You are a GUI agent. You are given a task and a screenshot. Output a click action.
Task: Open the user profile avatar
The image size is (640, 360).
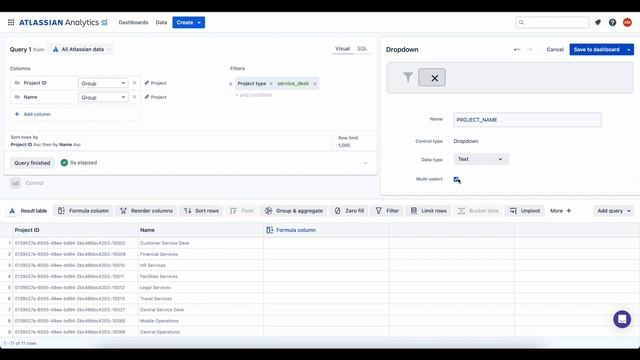(627, 22)
